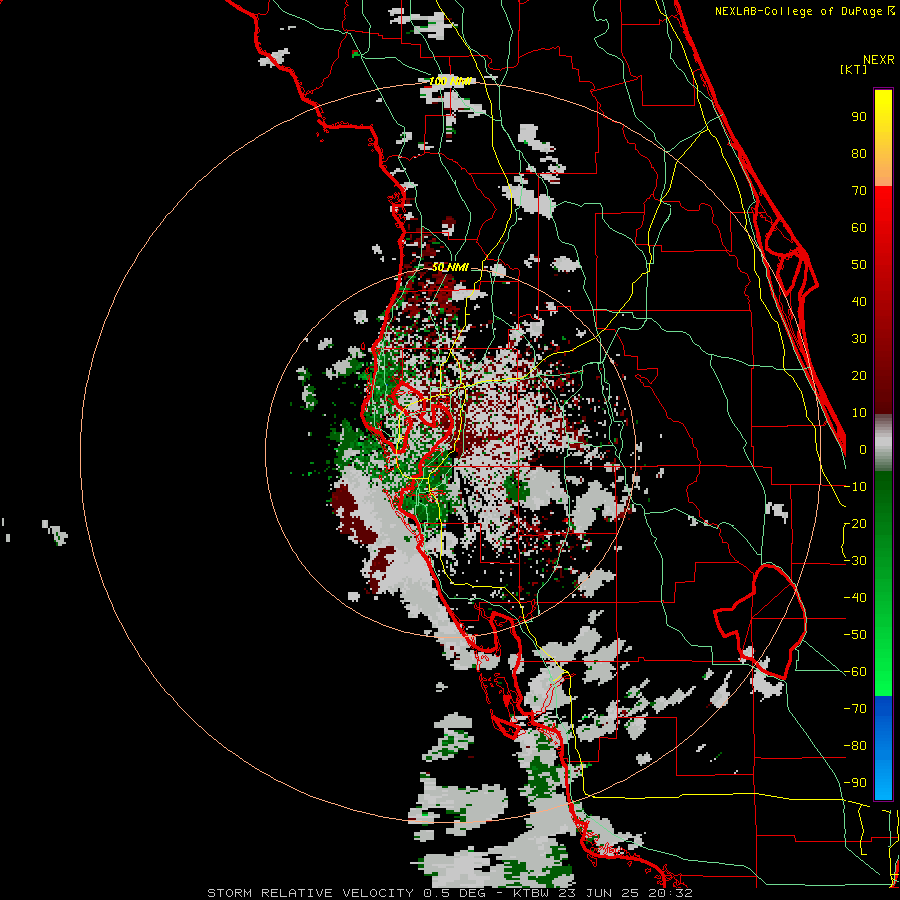
Task: Click the positive 90 value on the velocity scale
Action: (x=859, y=117)
